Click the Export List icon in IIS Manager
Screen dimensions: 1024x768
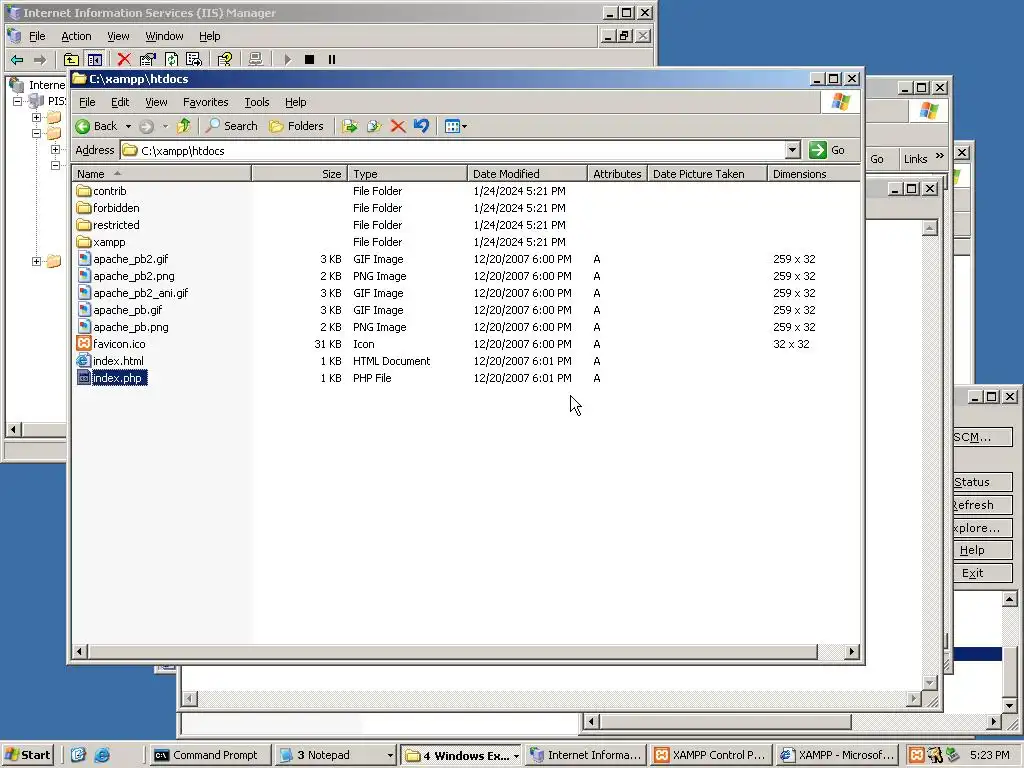pyautogui.click(x=194, y=59)
